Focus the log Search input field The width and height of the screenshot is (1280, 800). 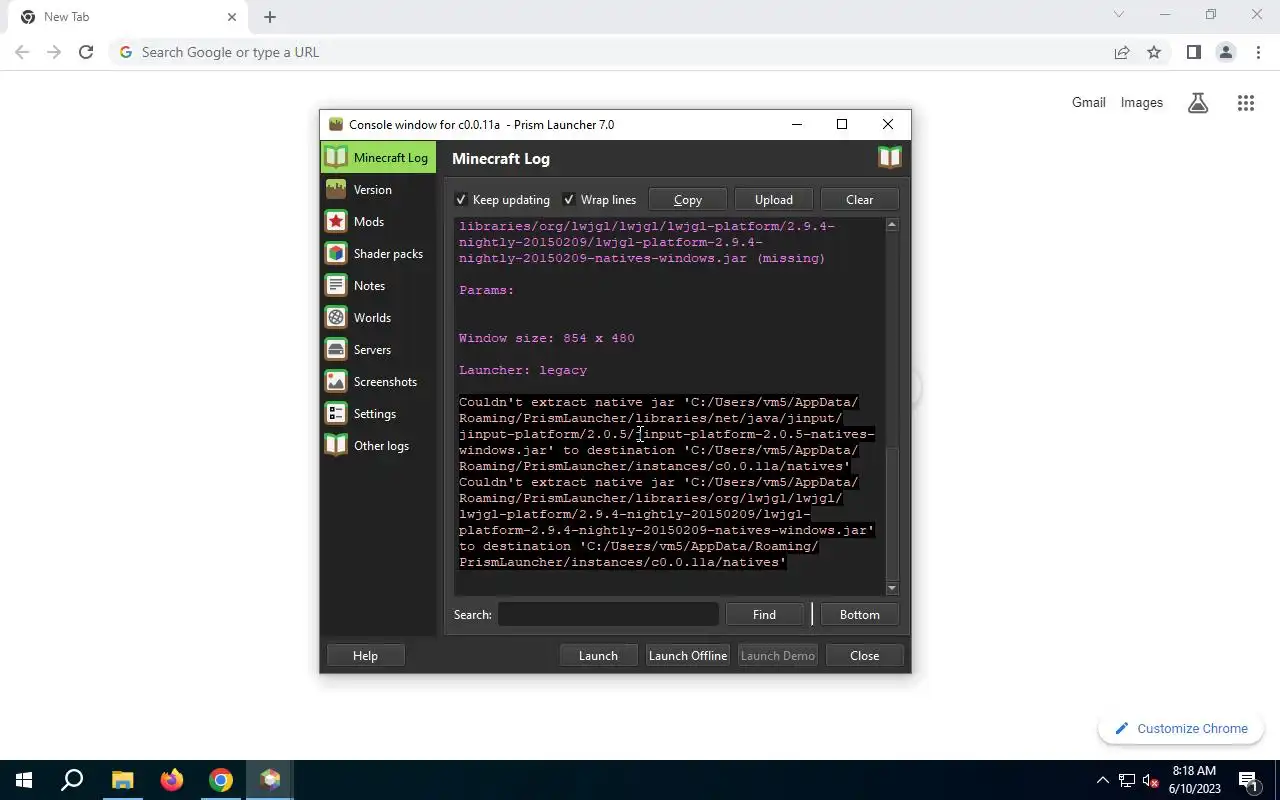click(608, 614)
